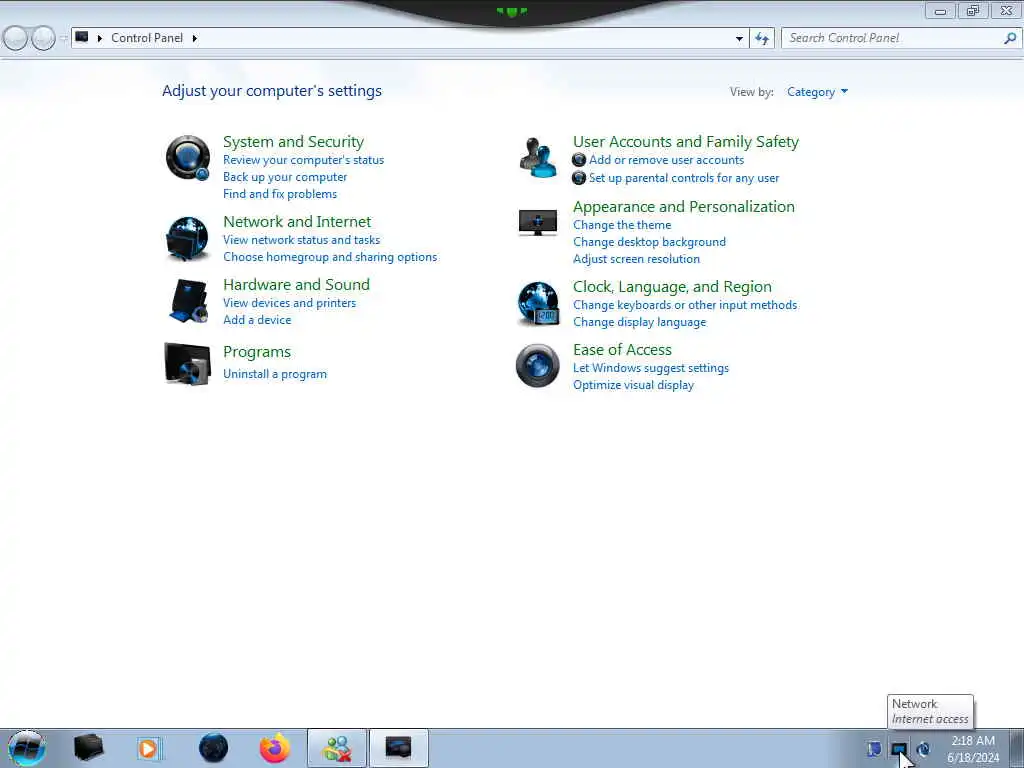Open Firefox from the taskbar
The image size is (1024, 768).
(x=275, y=748)
